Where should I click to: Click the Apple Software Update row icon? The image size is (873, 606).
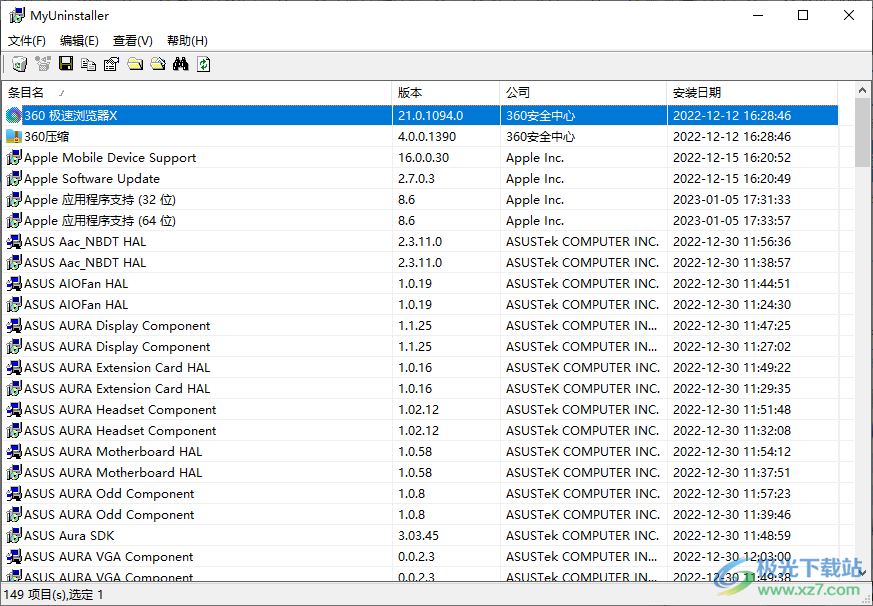[14, 179]
